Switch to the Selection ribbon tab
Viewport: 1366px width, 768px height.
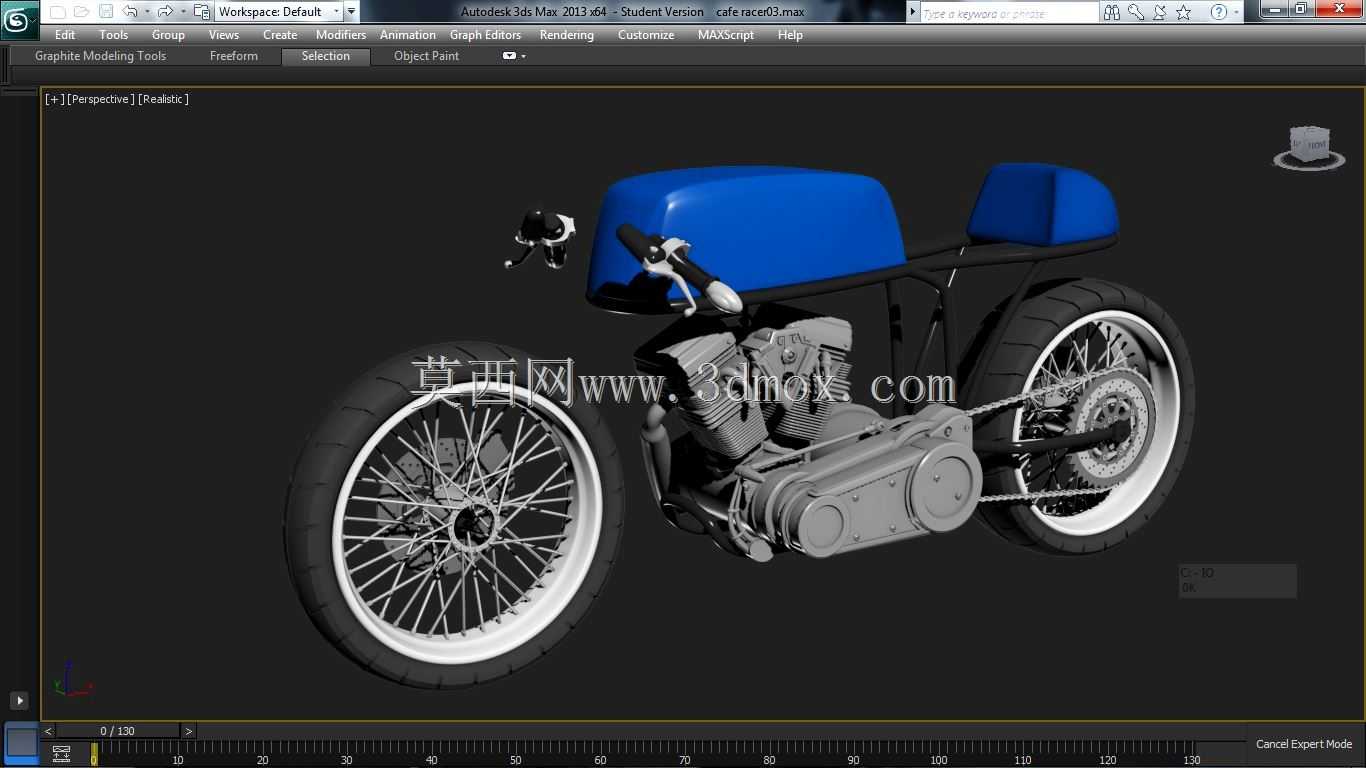tap(326, 56)
